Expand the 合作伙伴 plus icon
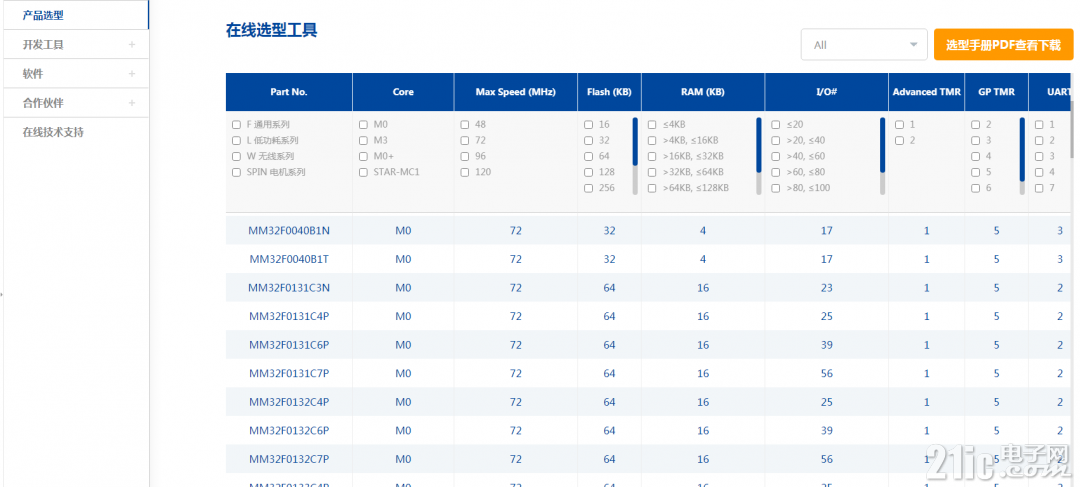 coord(132,103)
